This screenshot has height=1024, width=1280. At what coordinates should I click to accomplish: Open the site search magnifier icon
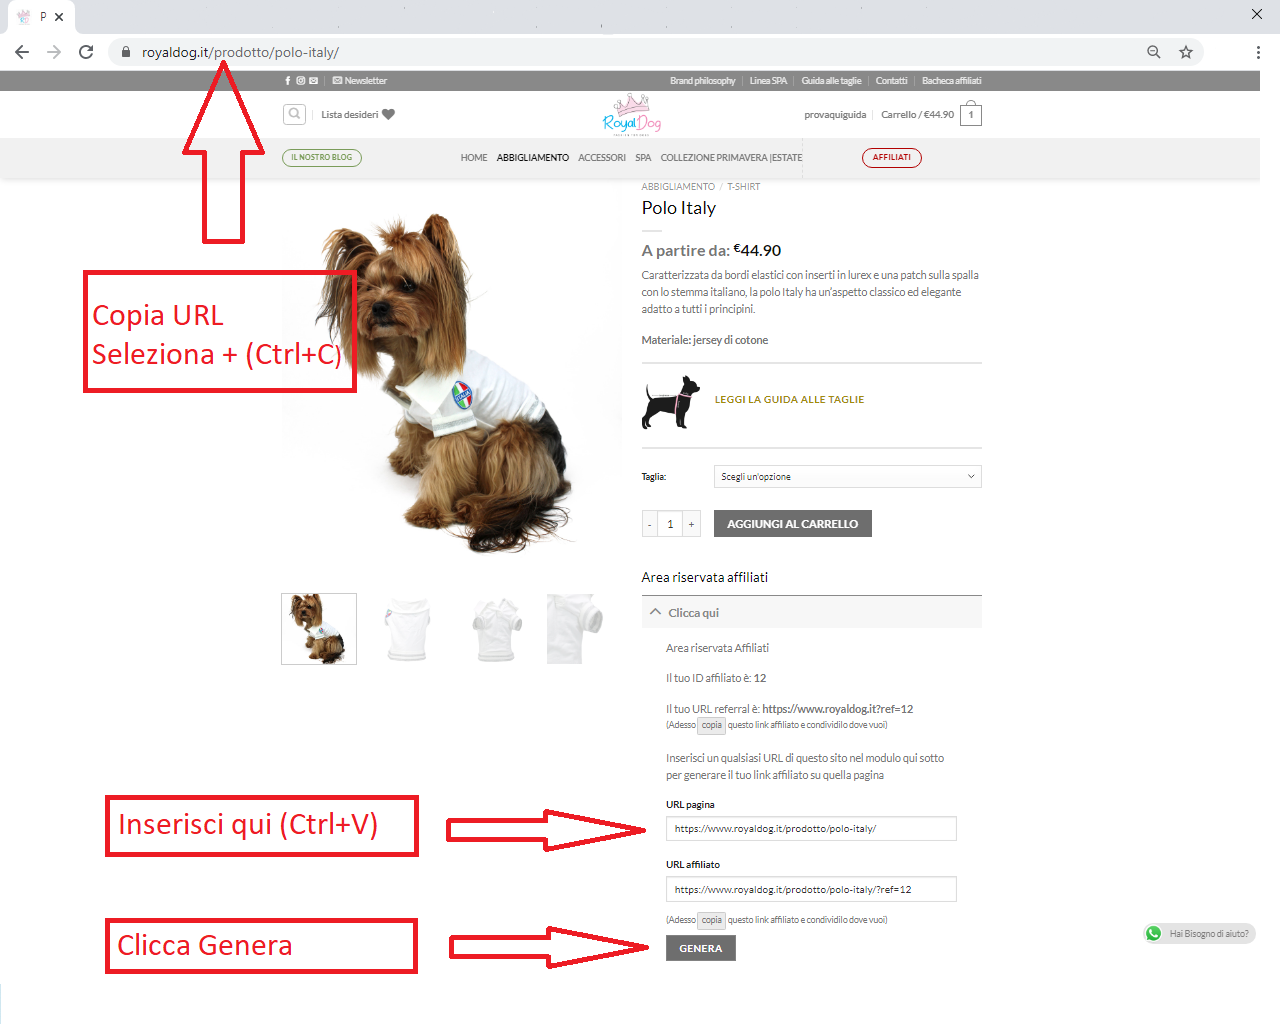[x=294, y=114]
